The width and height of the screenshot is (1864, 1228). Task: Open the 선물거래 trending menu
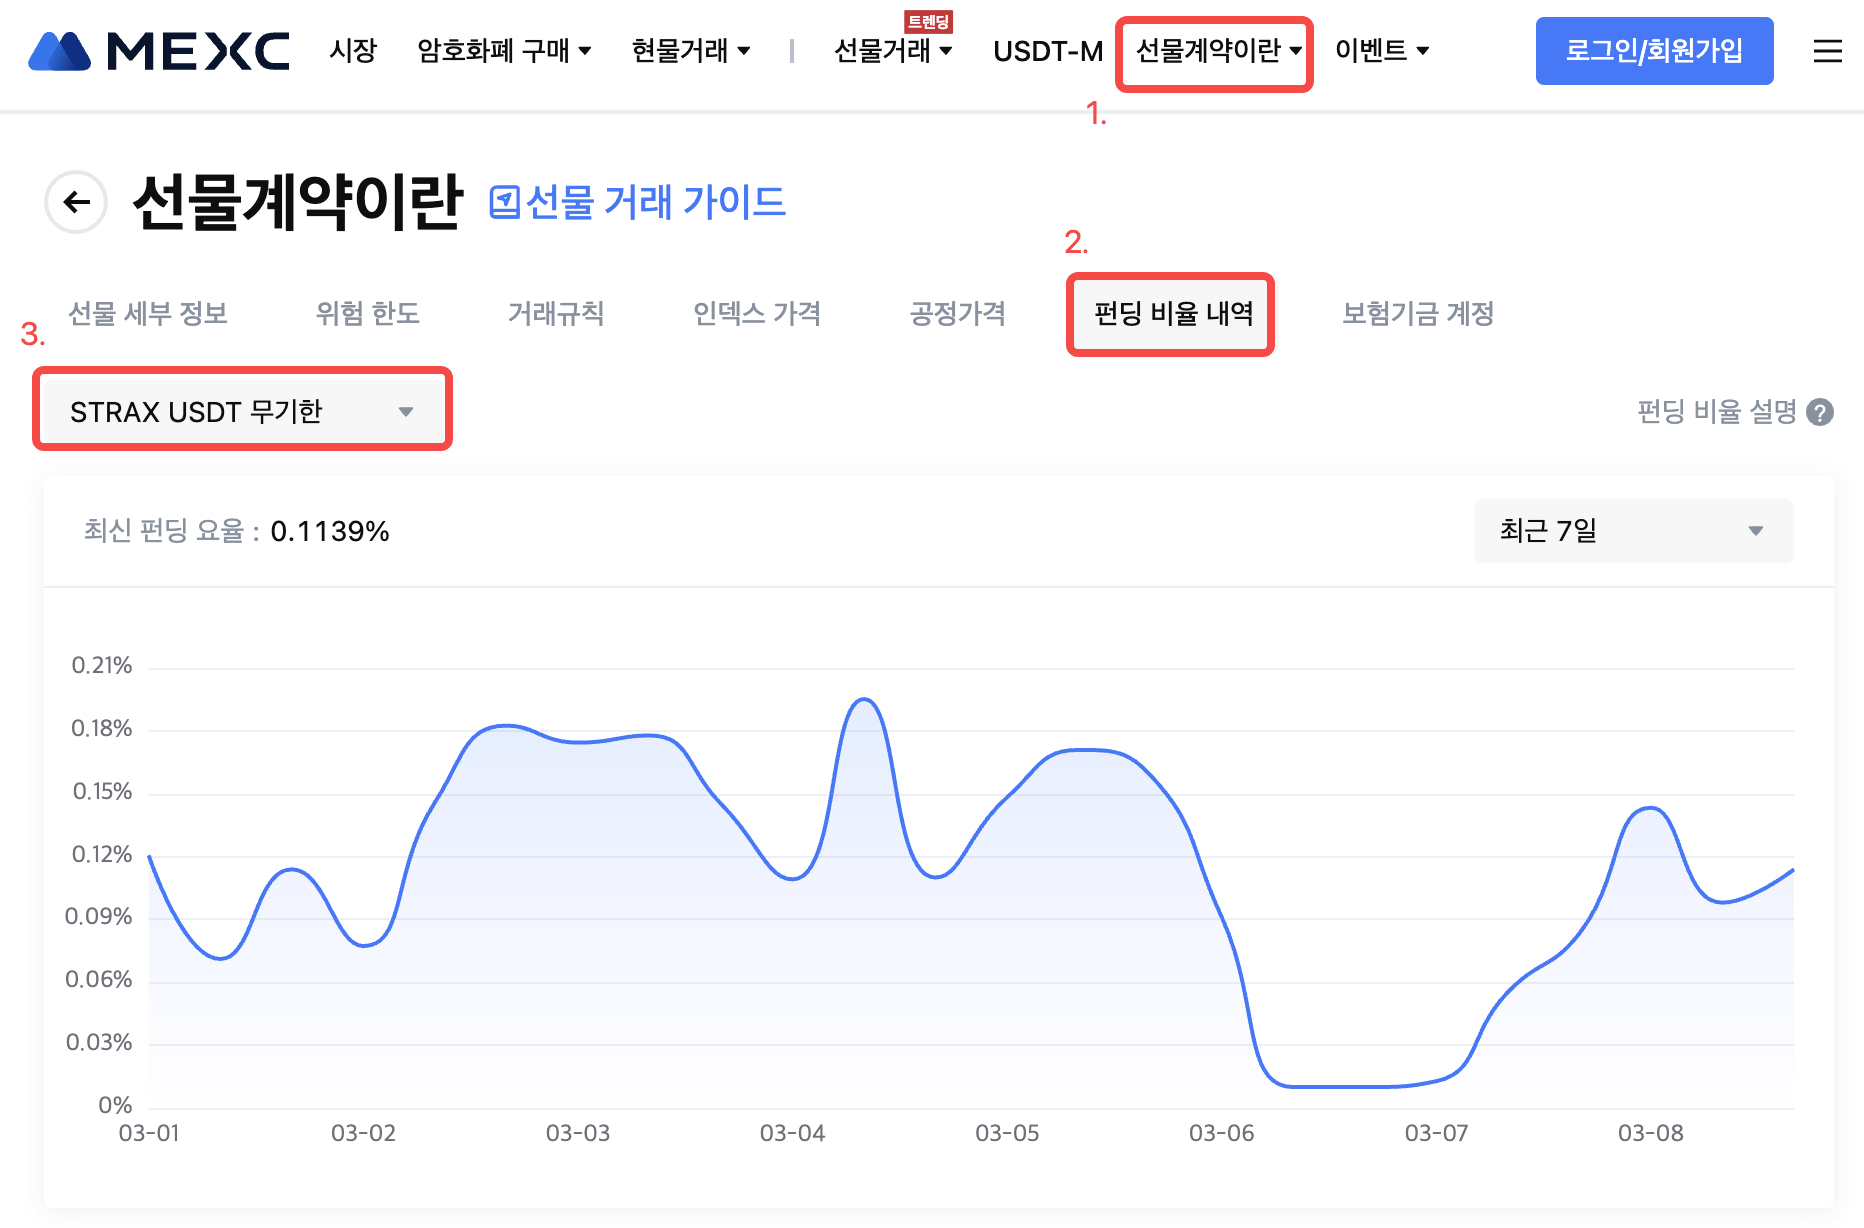click(892, 51)
